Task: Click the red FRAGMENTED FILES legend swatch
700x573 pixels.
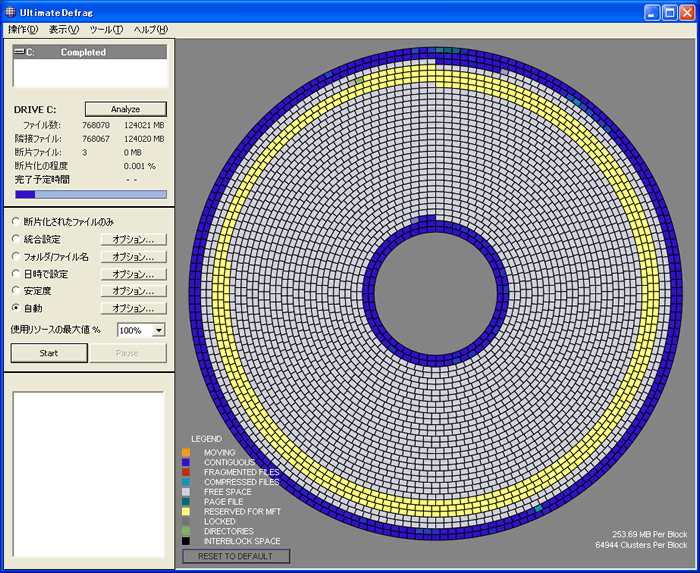Action: pos(185,472)
